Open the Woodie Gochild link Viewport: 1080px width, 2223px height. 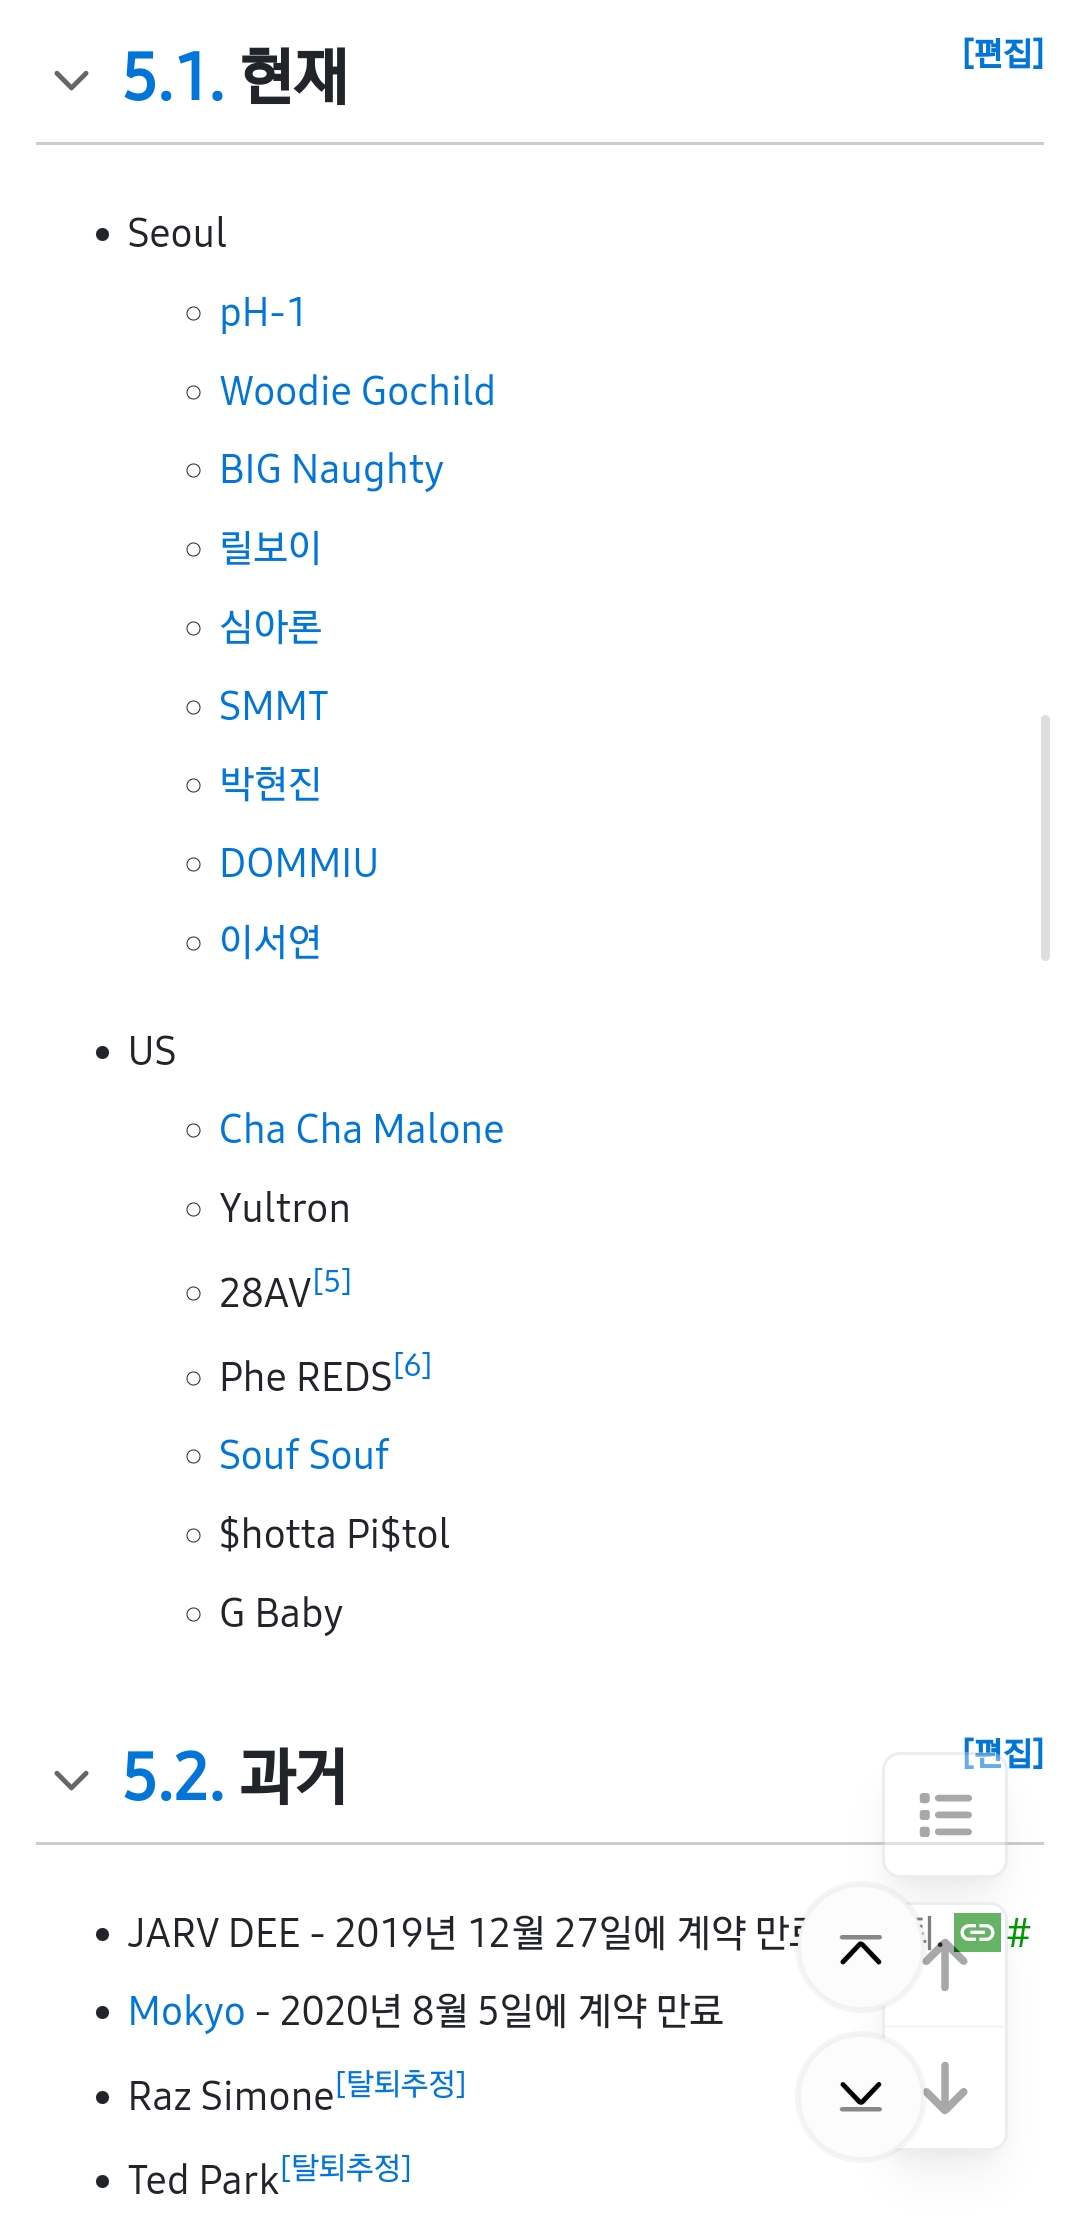pos(357,391)
